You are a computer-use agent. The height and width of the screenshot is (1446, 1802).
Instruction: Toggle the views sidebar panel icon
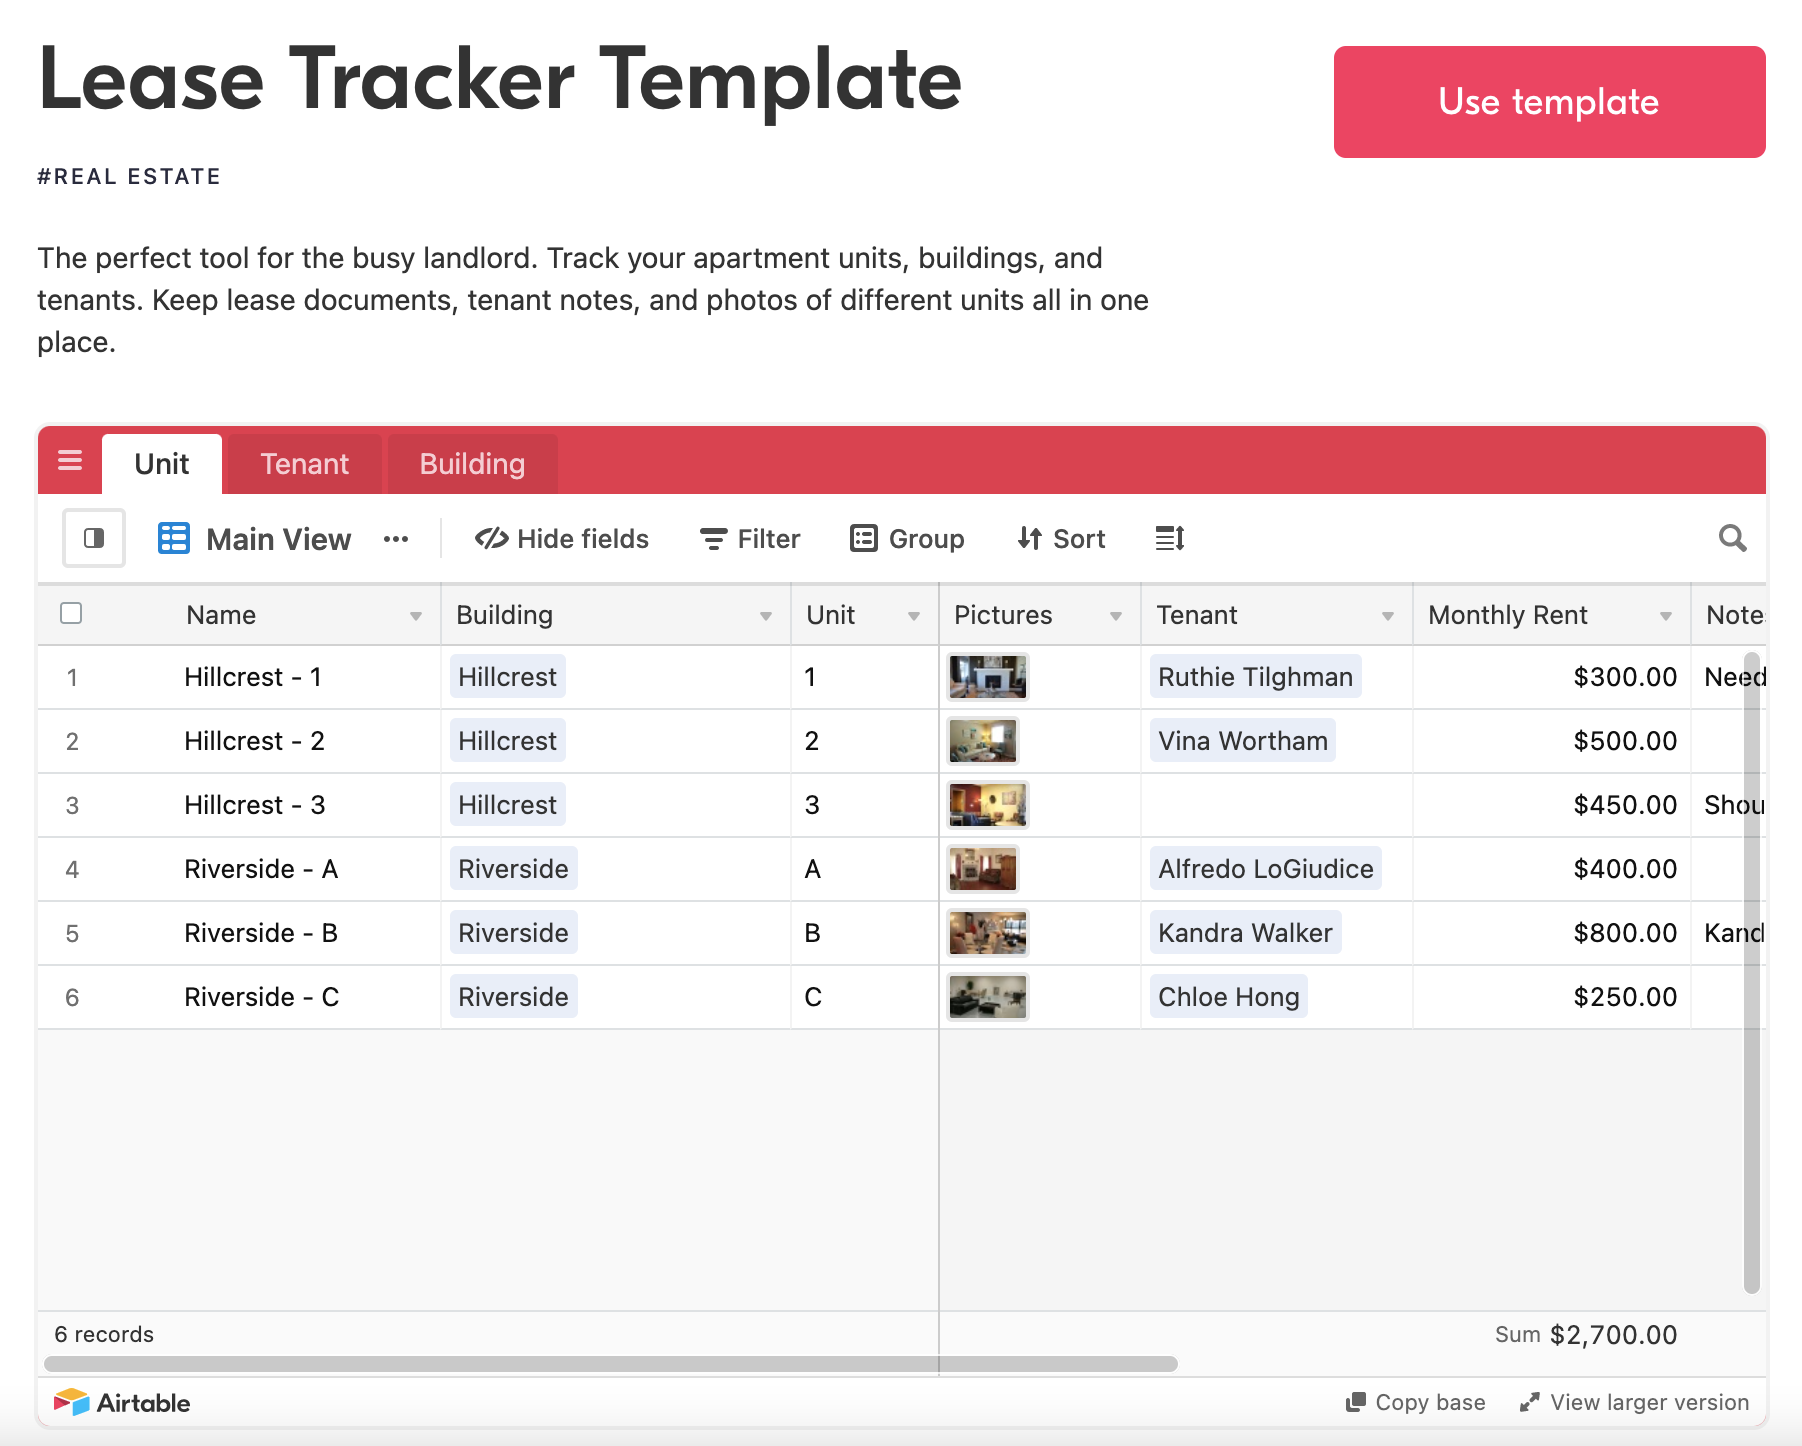pos(94,538)
